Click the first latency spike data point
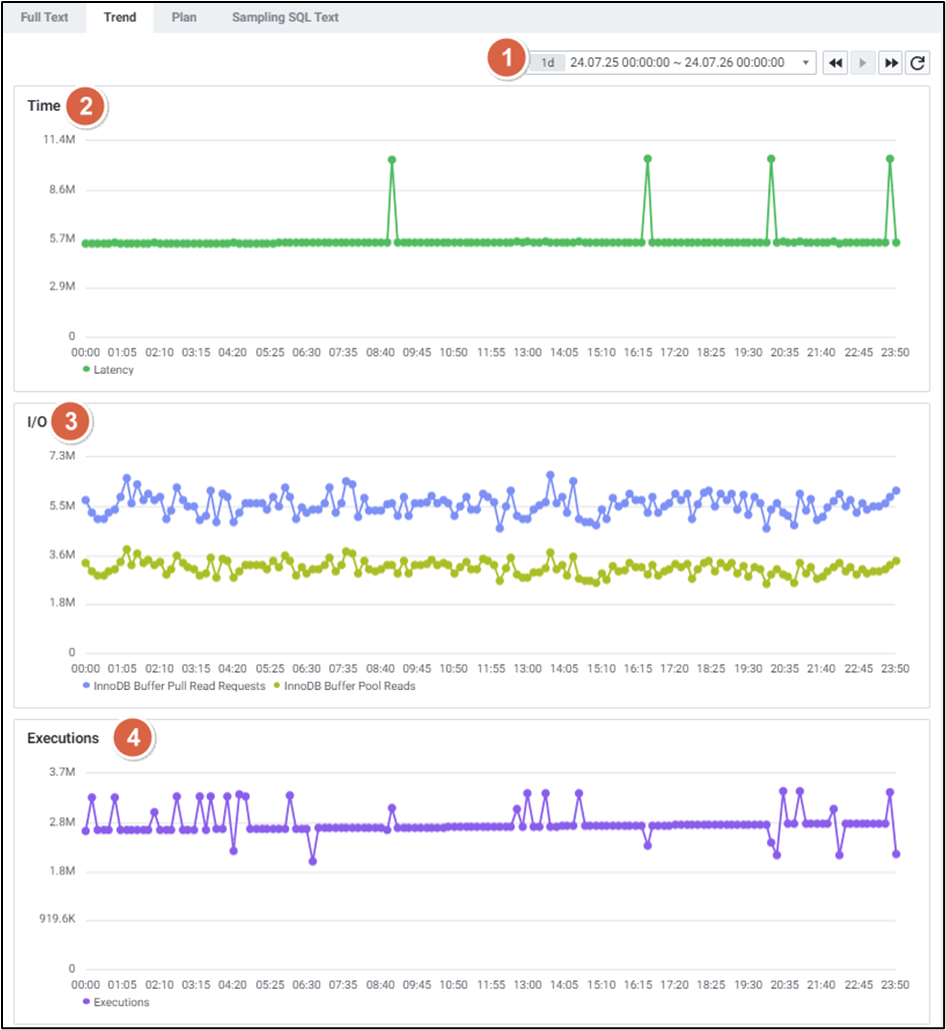946x1030 pixels. (x=392, y=160)
